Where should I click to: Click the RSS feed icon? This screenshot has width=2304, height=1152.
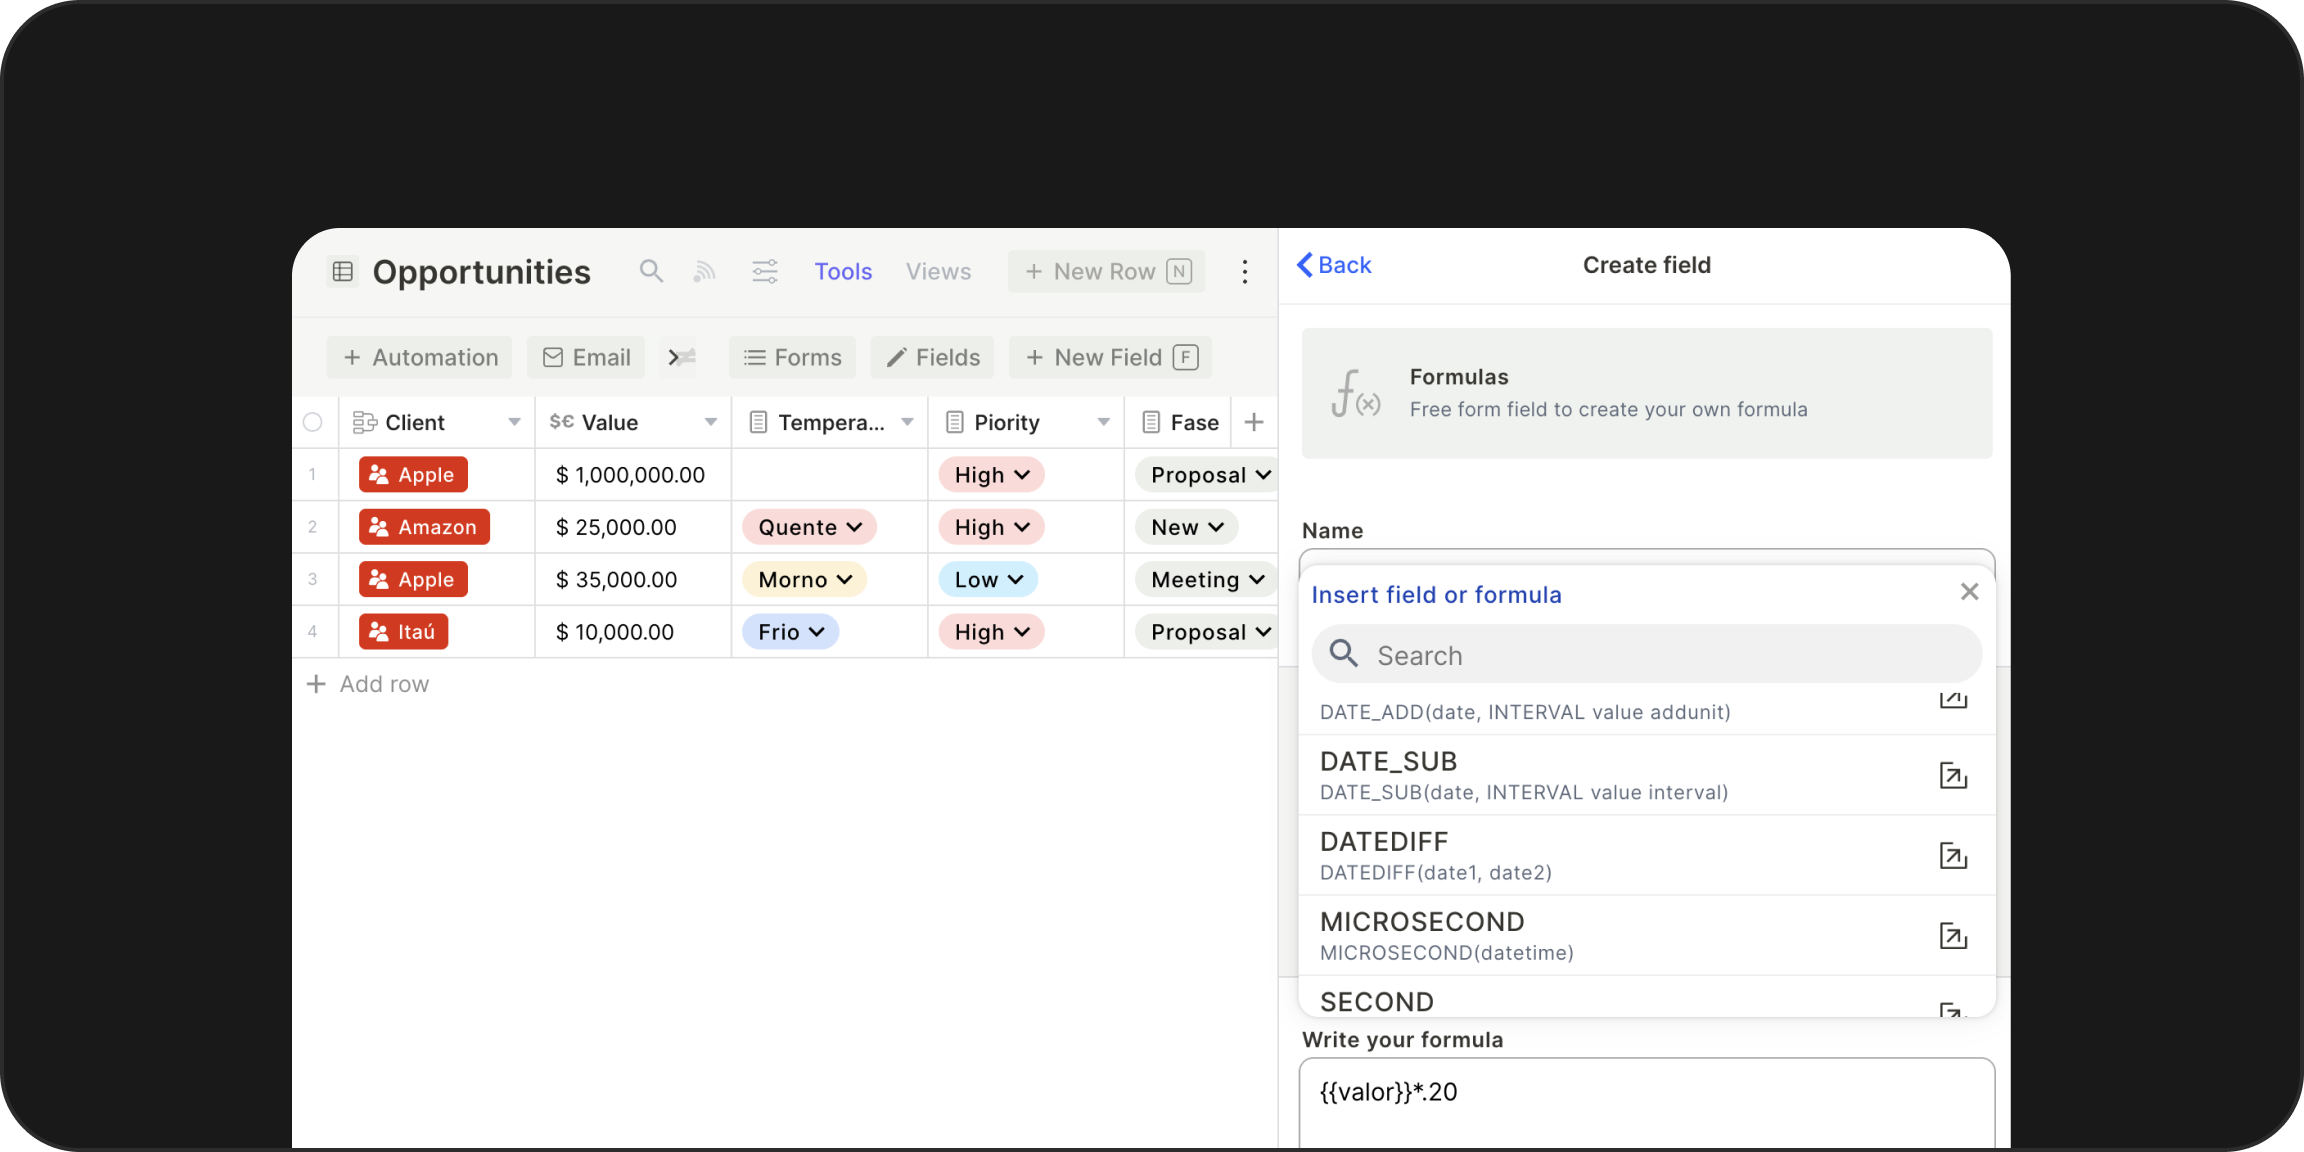(x=705, y=271)
